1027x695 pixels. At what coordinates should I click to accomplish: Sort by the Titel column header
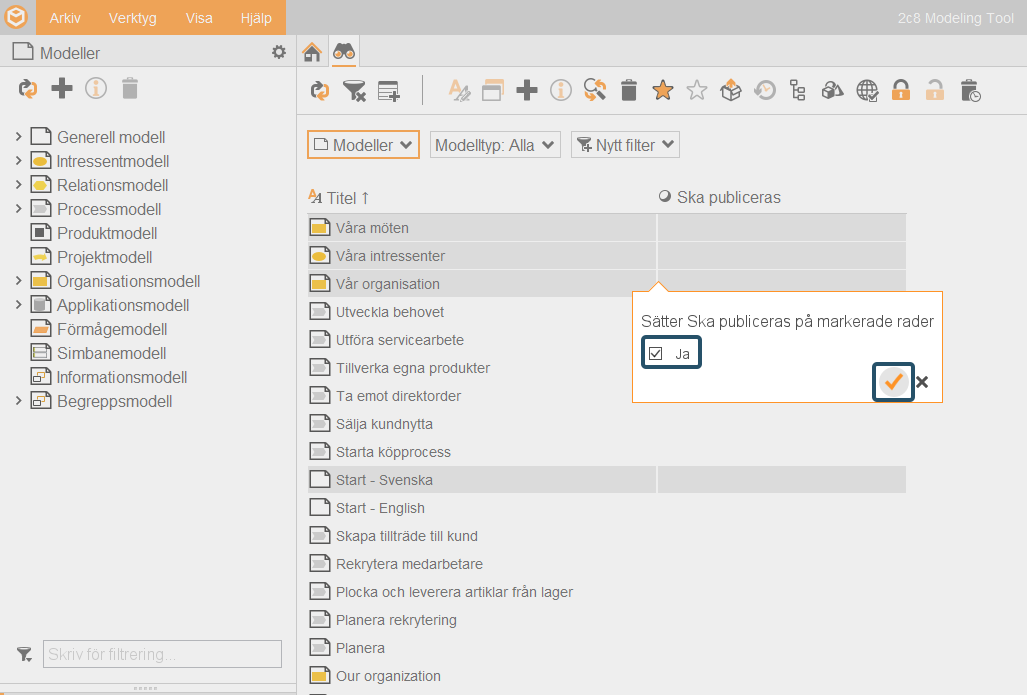click(340, 198)
